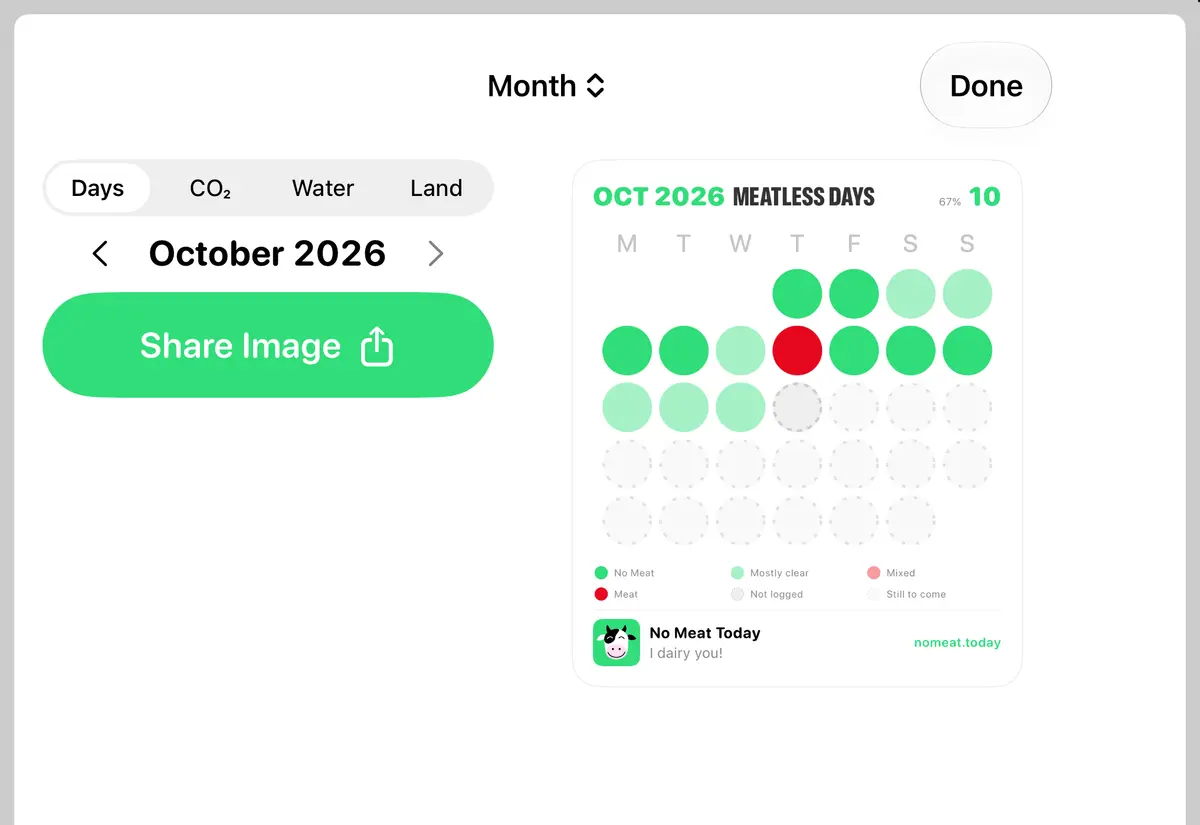The width and height of the screenshot is (1200, 825).
Task: Tap the Done button
Action: (986, 86)
